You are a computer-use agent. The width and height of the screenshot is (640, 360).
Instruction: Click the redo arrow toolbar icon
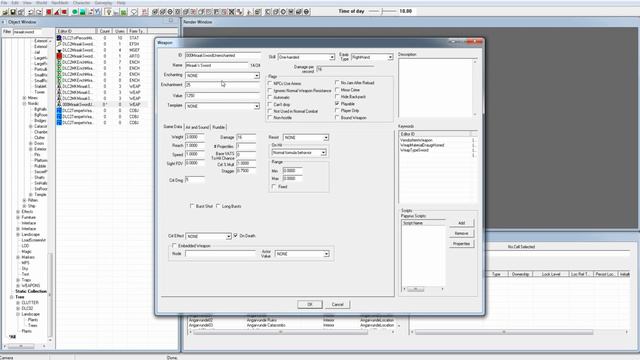[39, 12]
